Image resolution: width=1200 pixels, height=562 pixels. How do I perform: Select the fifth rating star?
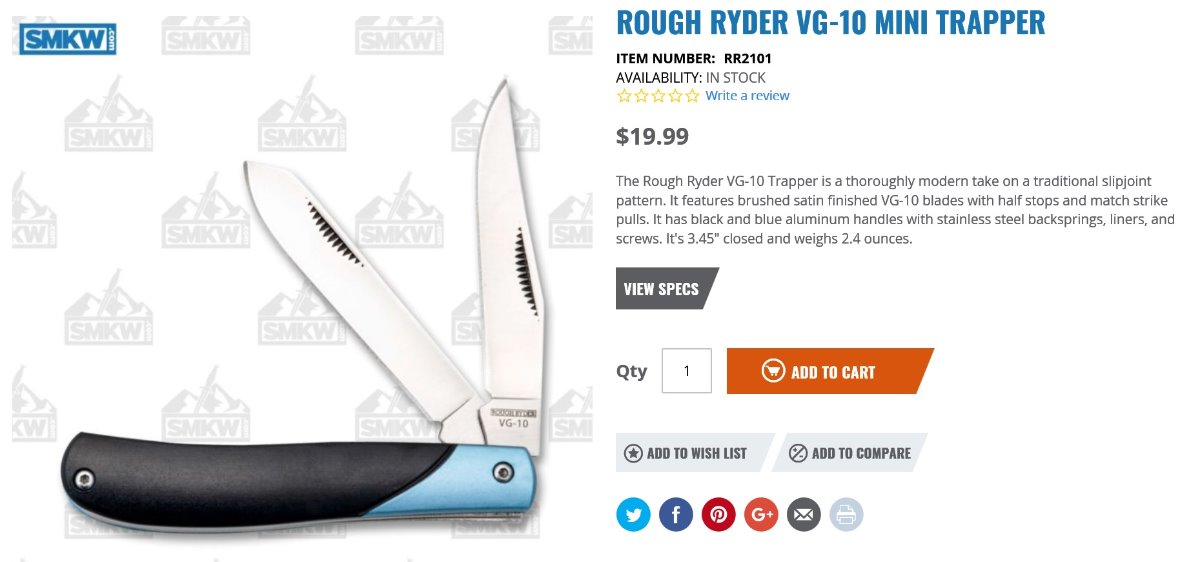pos(692,96)
